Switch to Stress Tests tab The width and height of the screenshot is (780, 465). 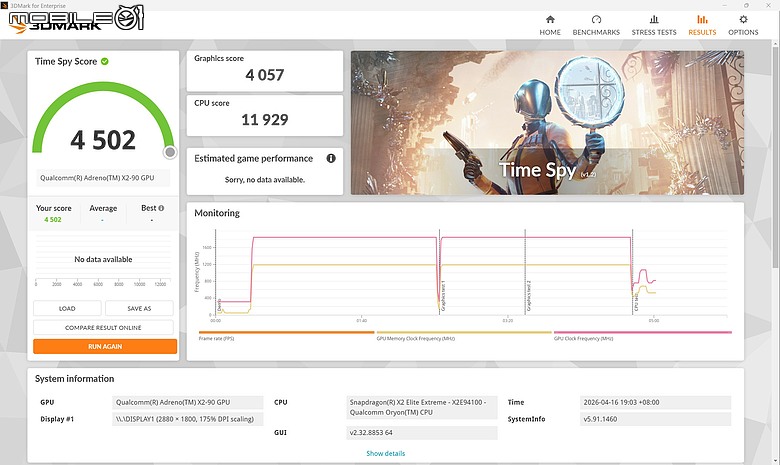tap(654, 25)
